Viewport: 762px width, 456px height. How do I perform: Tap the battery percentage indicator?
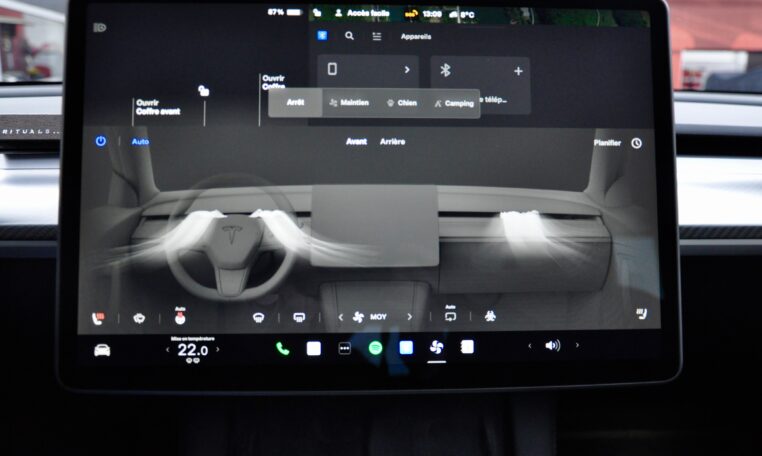(285, 12)
